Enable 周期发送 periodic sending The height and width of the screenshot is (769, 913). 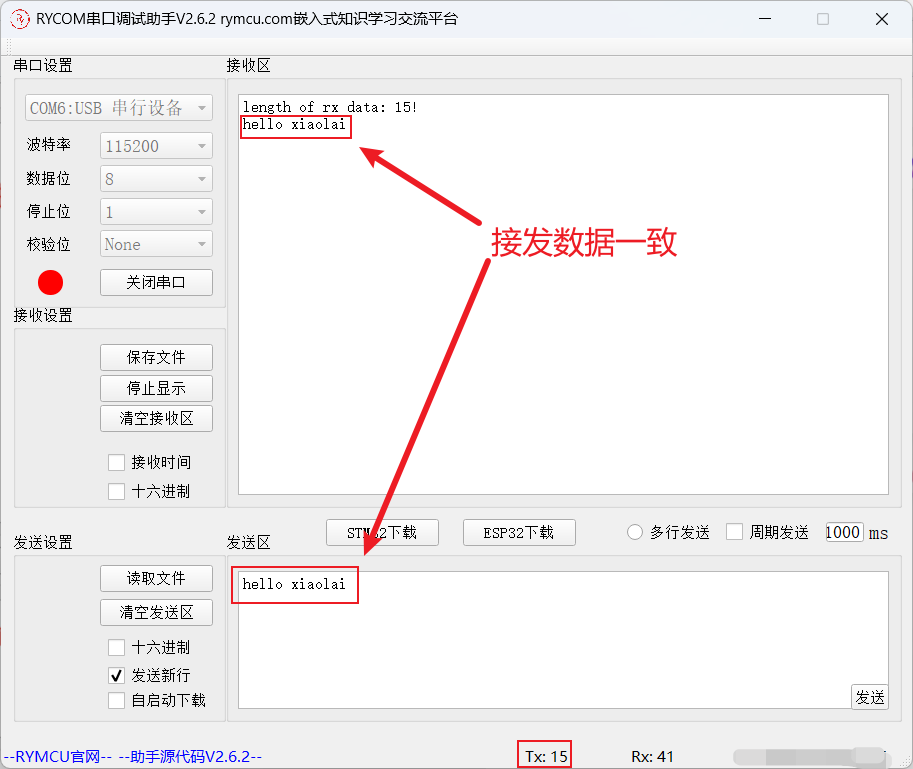(734, 531)
